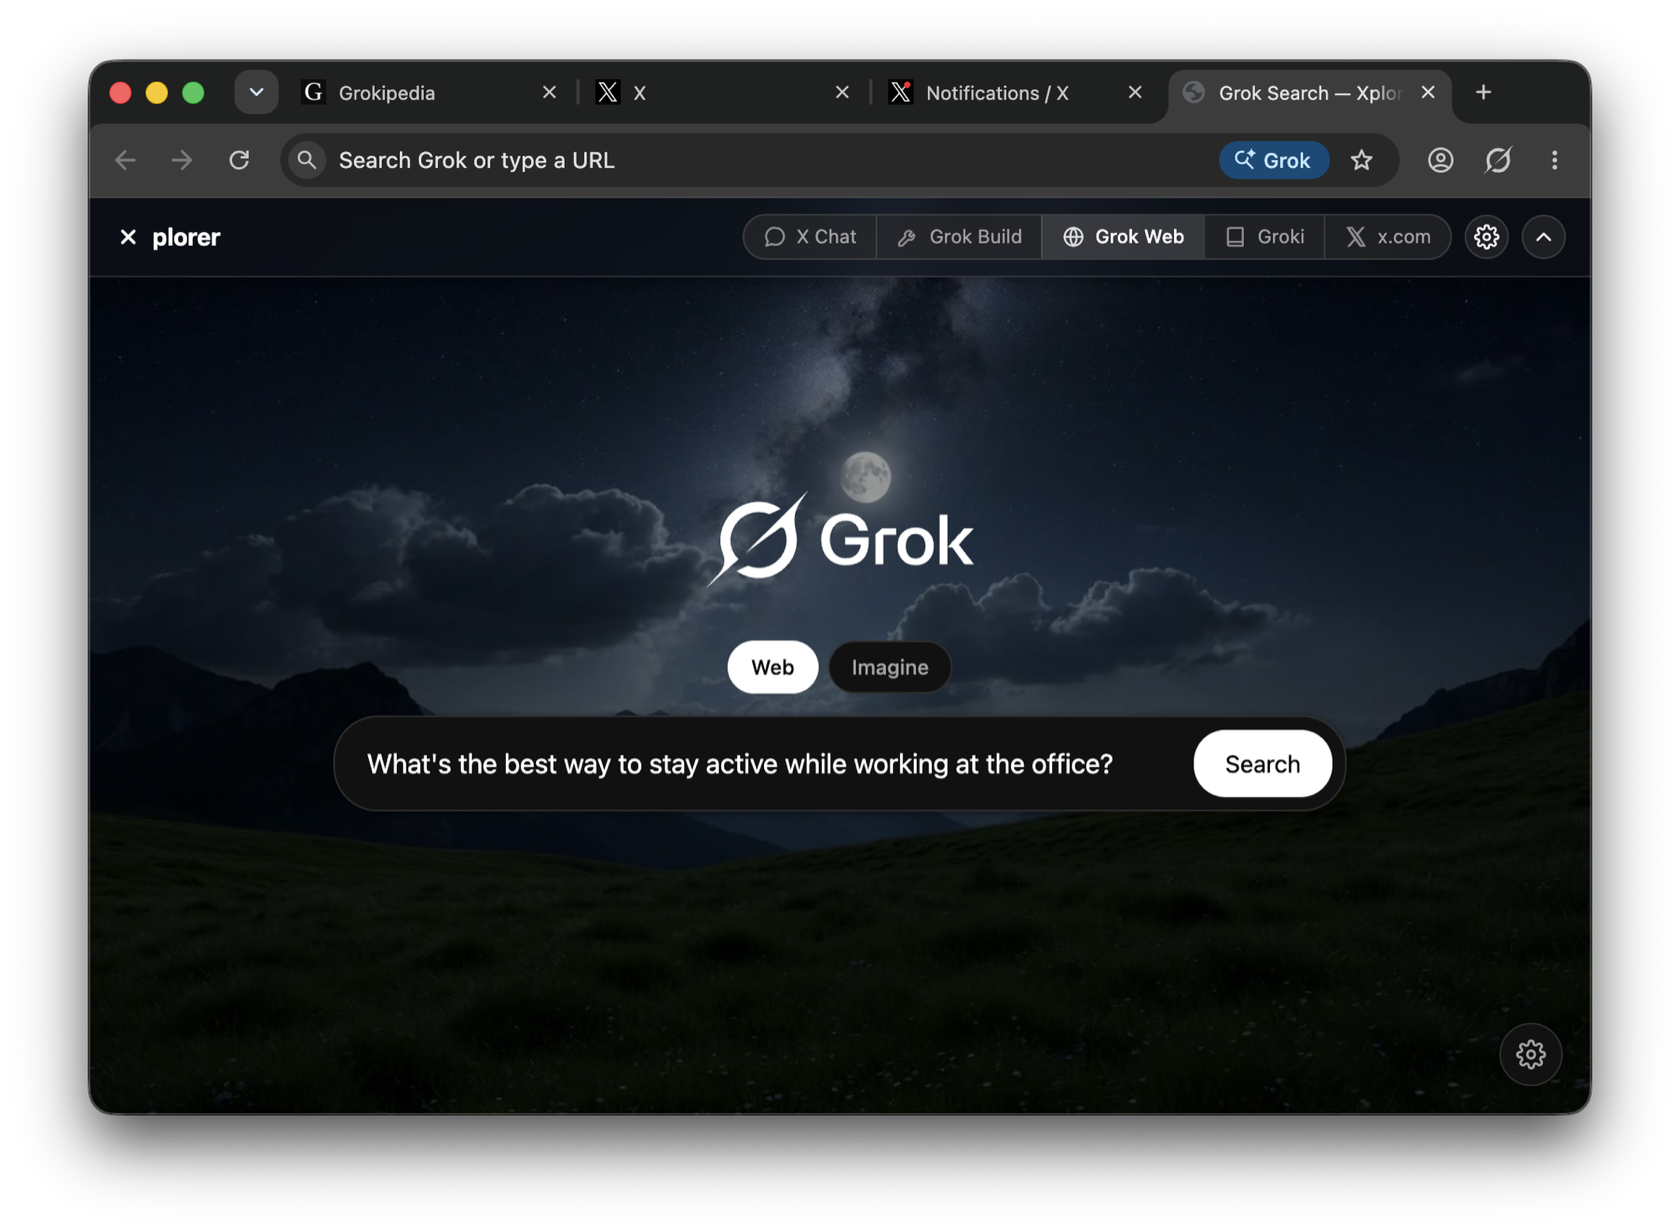
Task: Click the address bar search icon
Action: 307,160
